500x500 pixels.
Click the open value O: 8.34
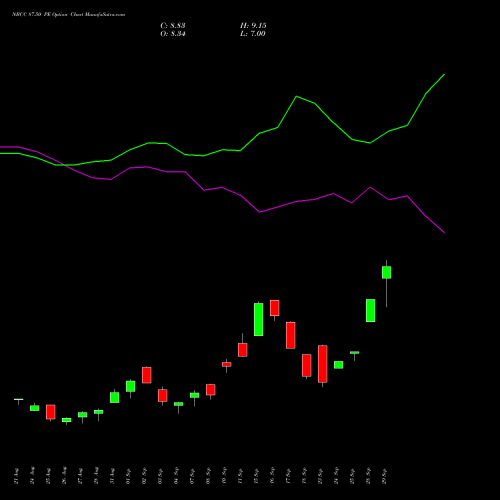[x=173, y=34]
